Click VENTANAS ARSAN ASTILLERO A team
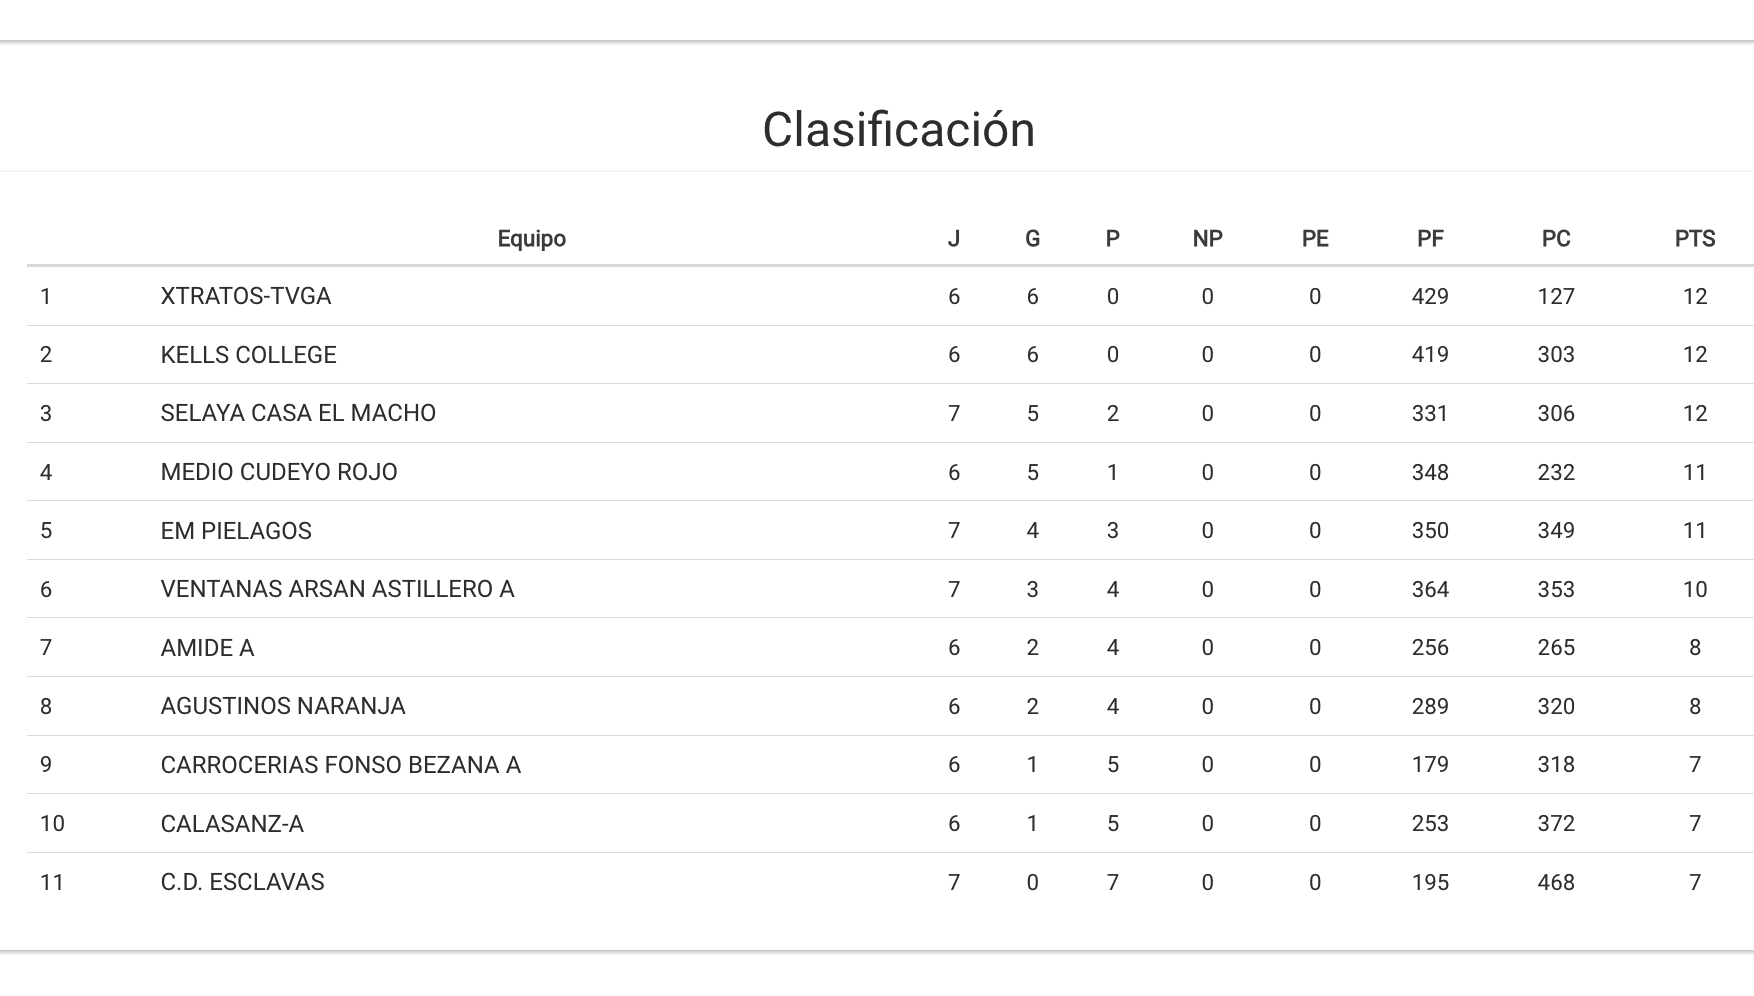Viewport: 1754px width, 996px height. coord(337,589)
